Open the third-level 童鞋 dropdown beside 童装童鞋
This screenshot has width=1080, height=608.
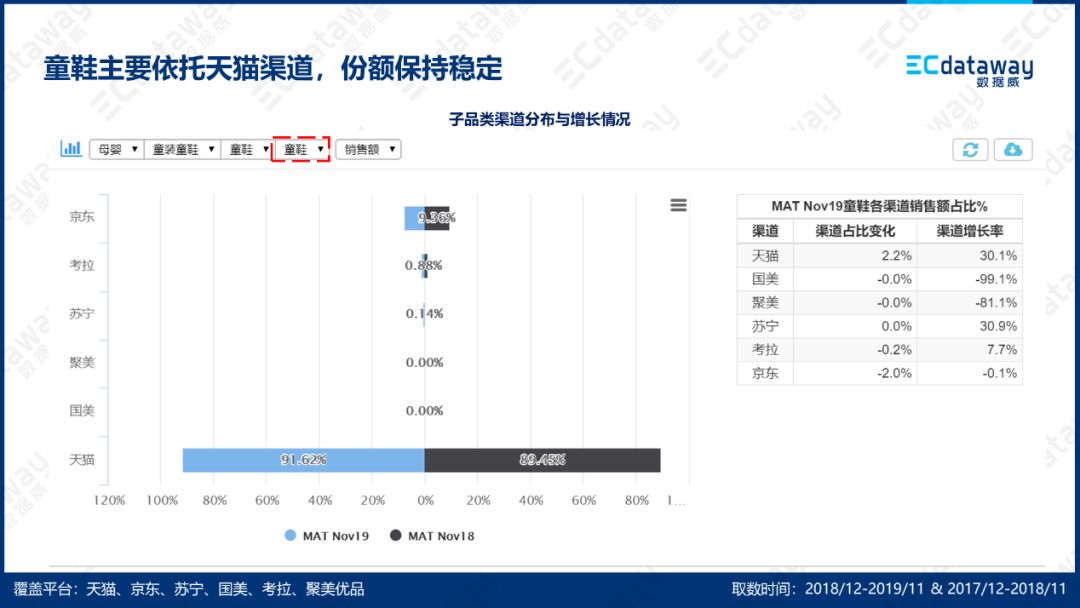pos(247,149)
